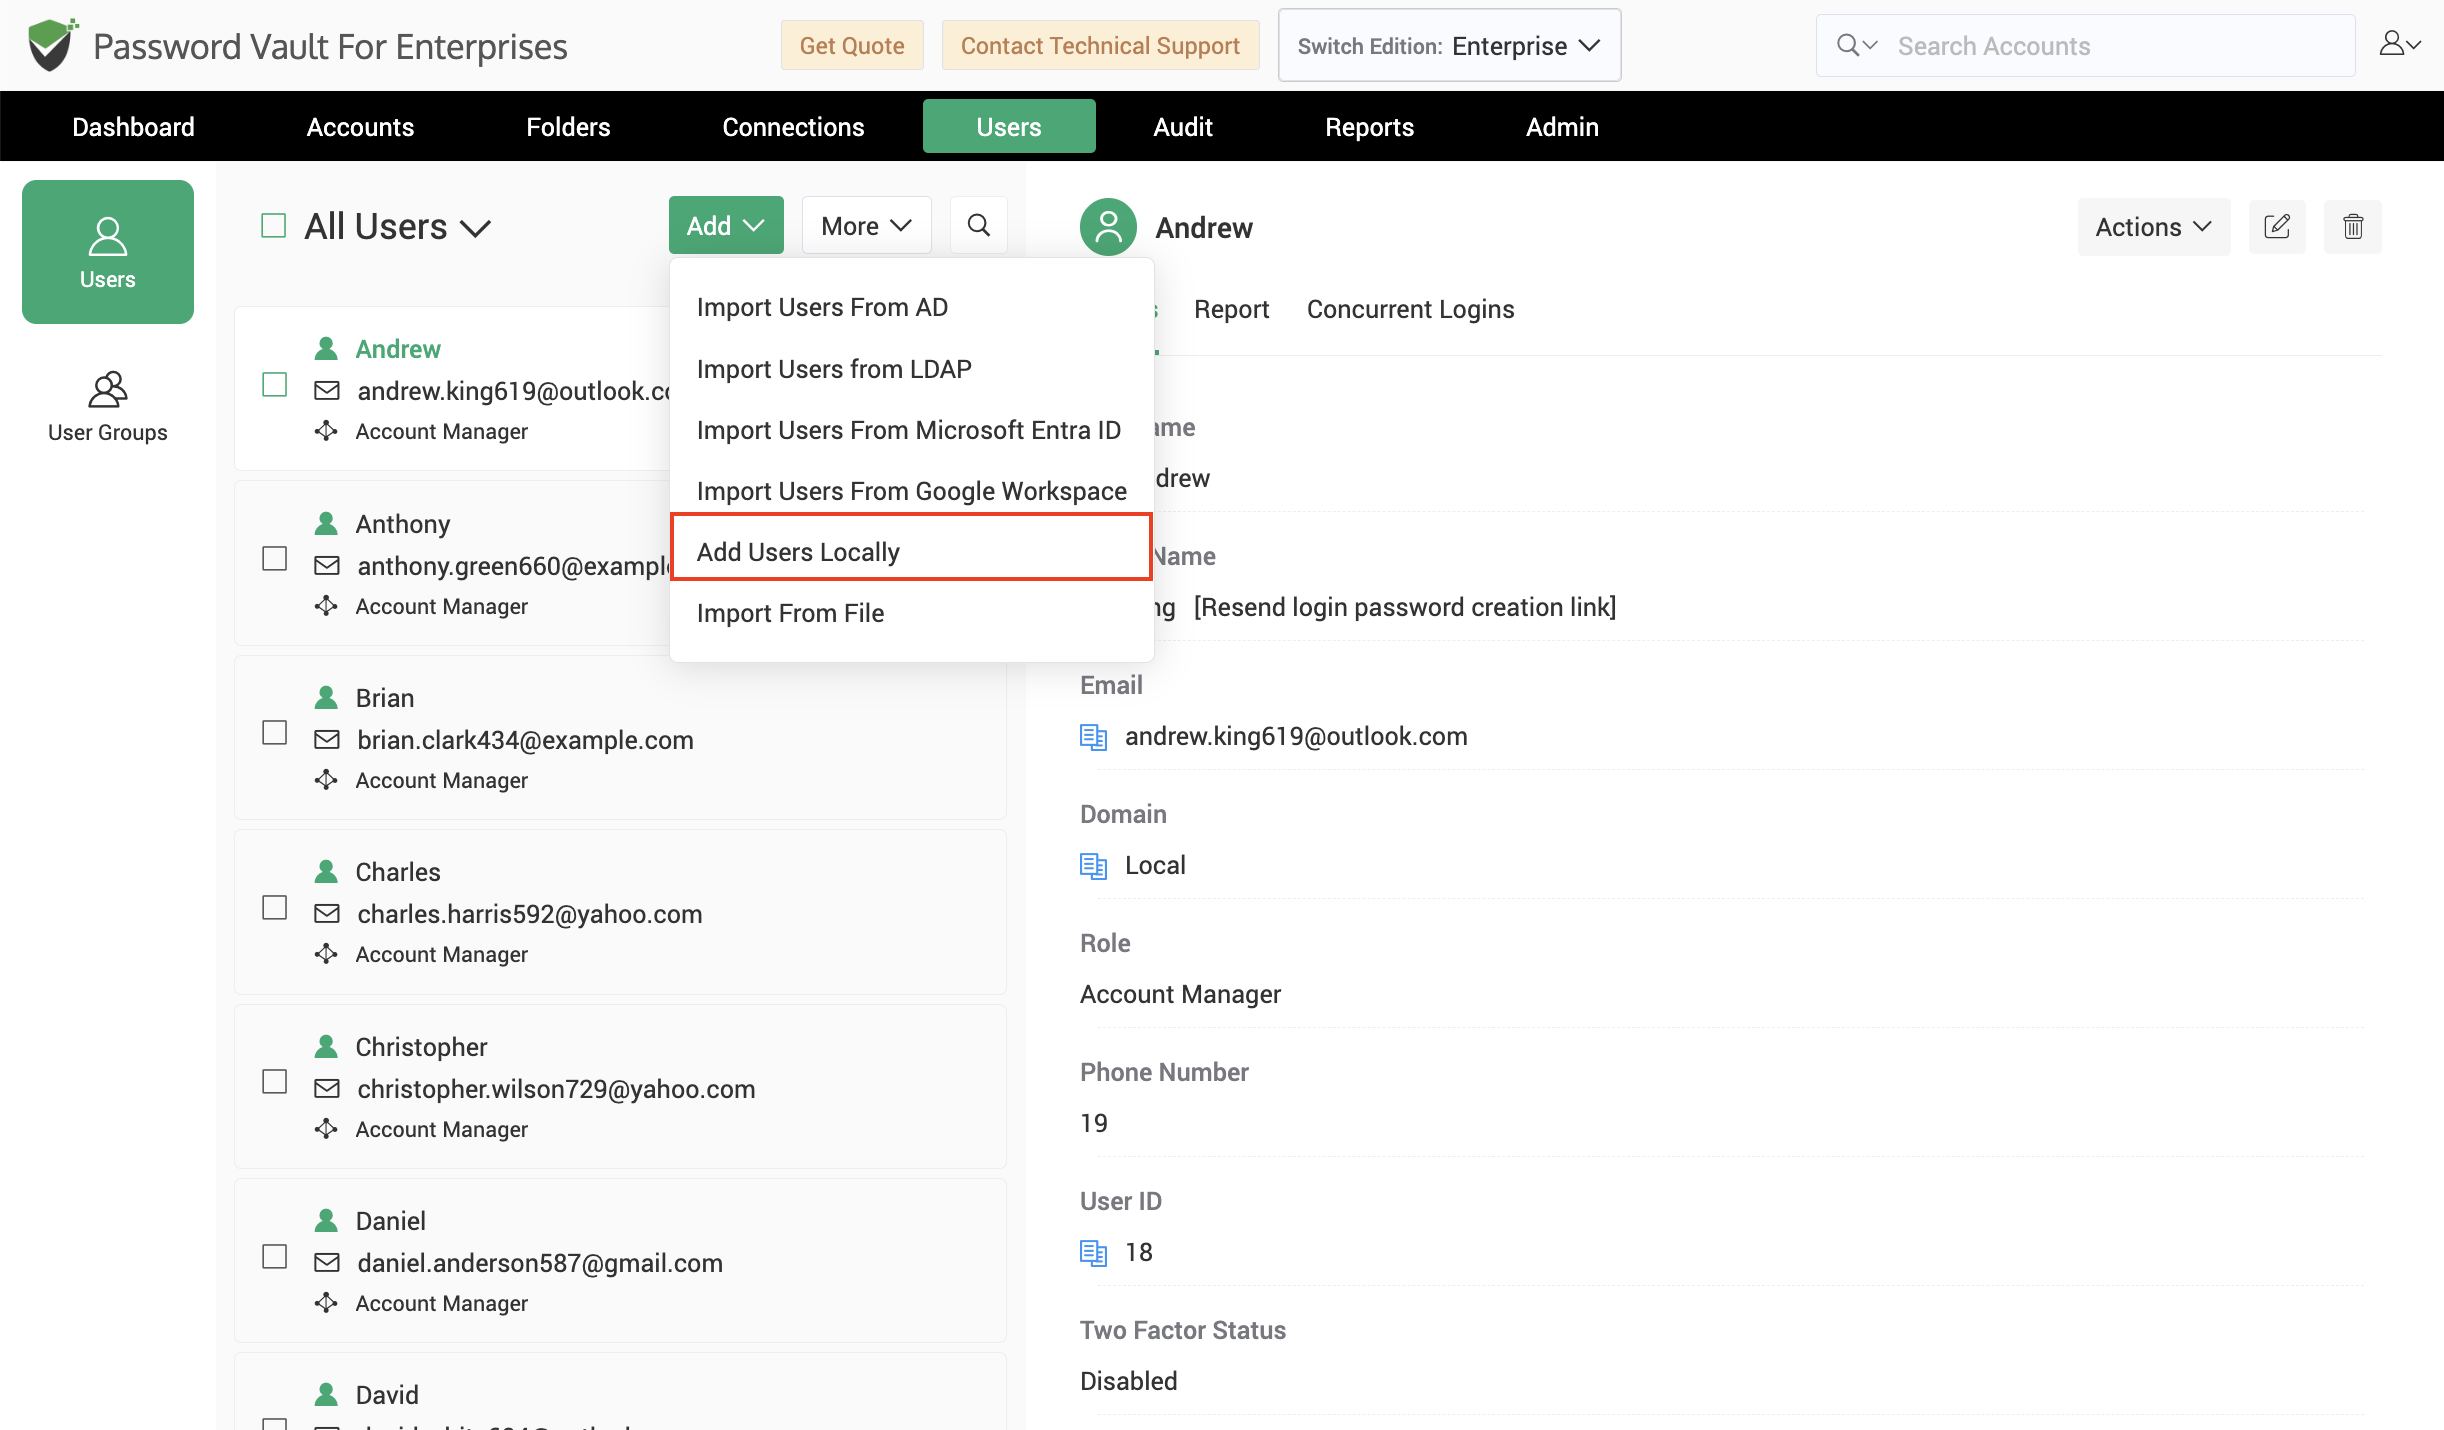Click the copy icon beside User ID 18
This screenshot has height=1430, width=2444.
pyautogui.click(x=1093, y=1253)
